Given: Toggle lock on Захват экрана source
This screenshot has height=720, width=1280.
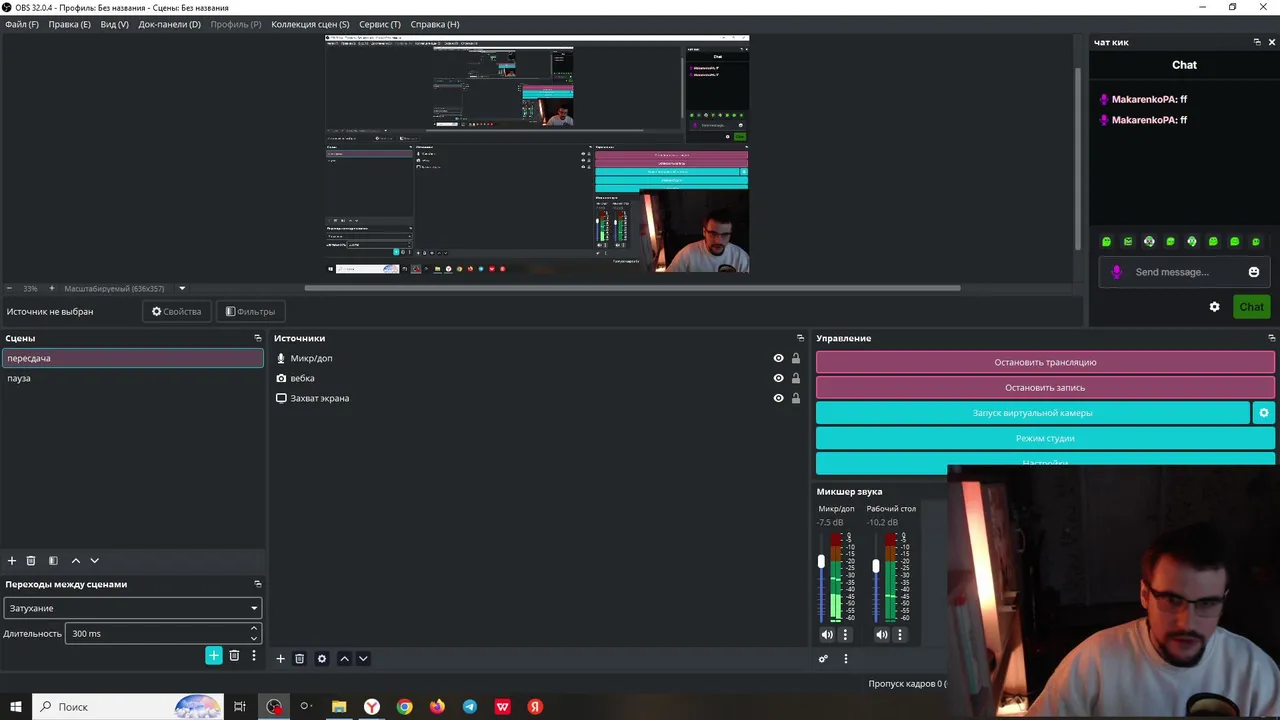Looking at the screenshot, I should [x=796, y=398].
